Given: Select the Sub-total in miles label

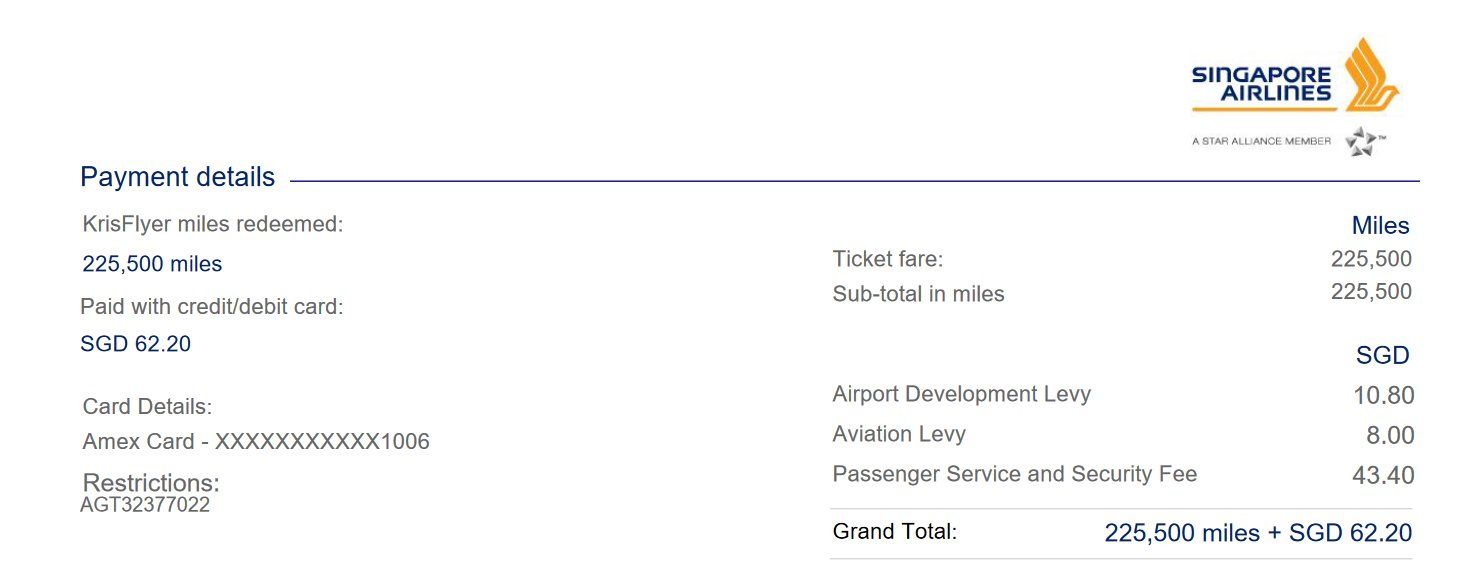Looking at the screenshot, I should pyautogui.click(x=918, y=294).
